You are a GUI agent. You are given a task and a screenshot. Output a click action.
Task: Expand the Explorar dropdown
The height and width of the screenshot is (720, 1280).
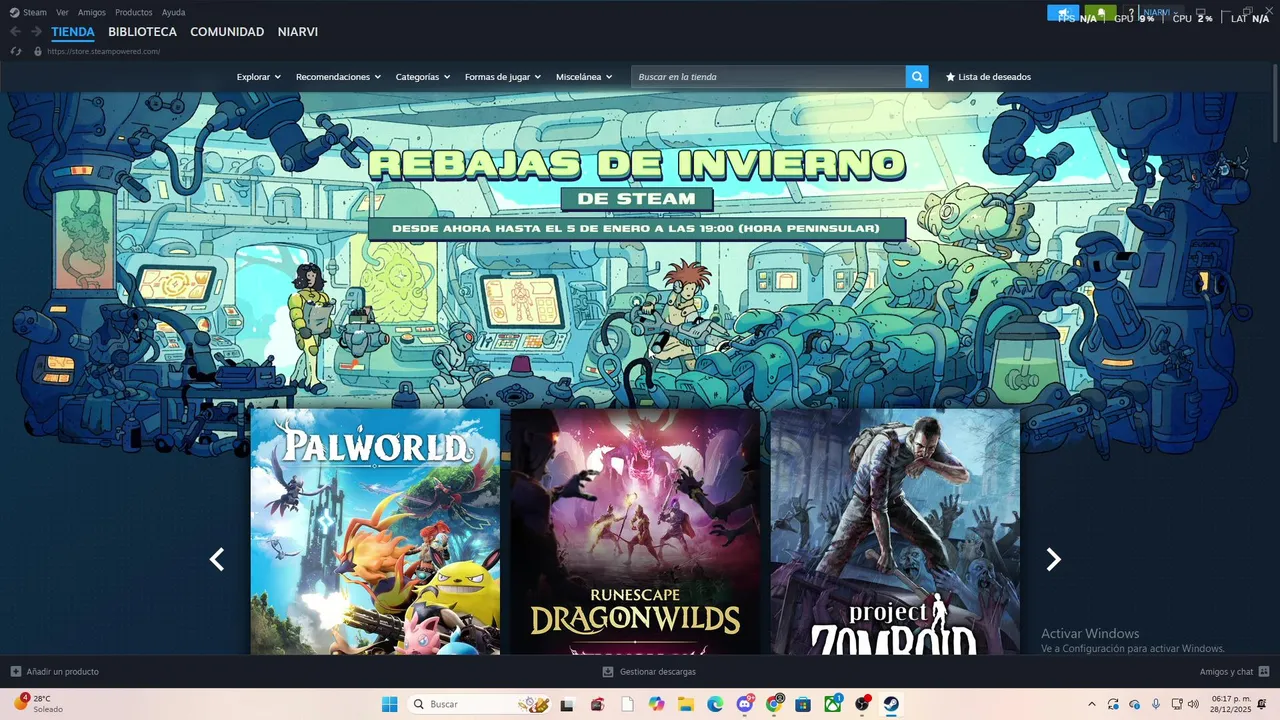pos(259,77)
